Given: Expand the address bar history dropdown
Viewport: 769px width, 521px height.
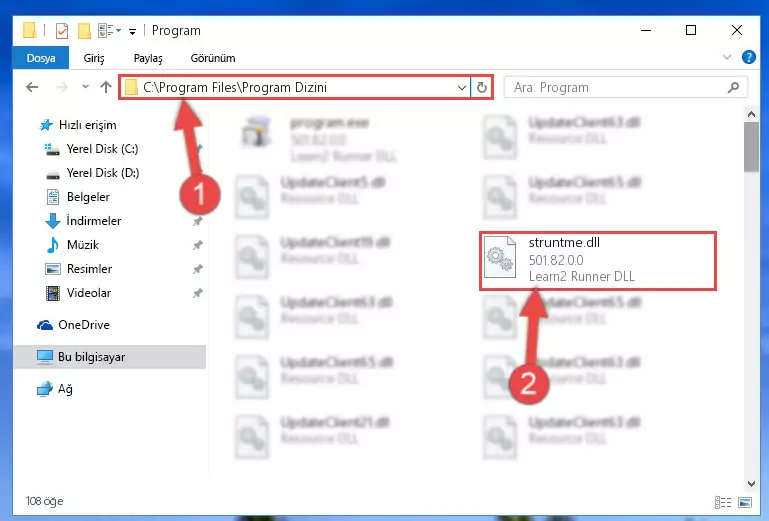Looking at the screenshot, I should [x=461, y=88].
